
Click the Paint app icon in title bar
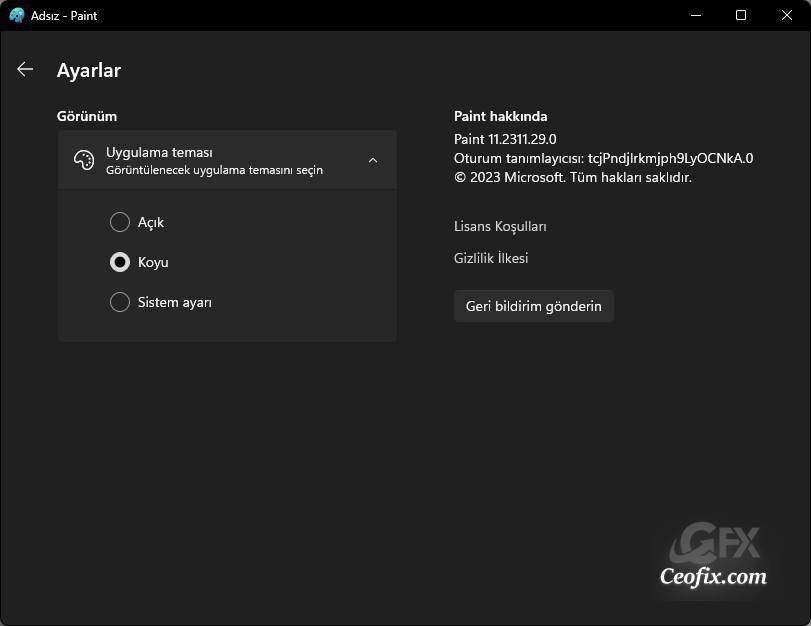click(x=17, y=16)
